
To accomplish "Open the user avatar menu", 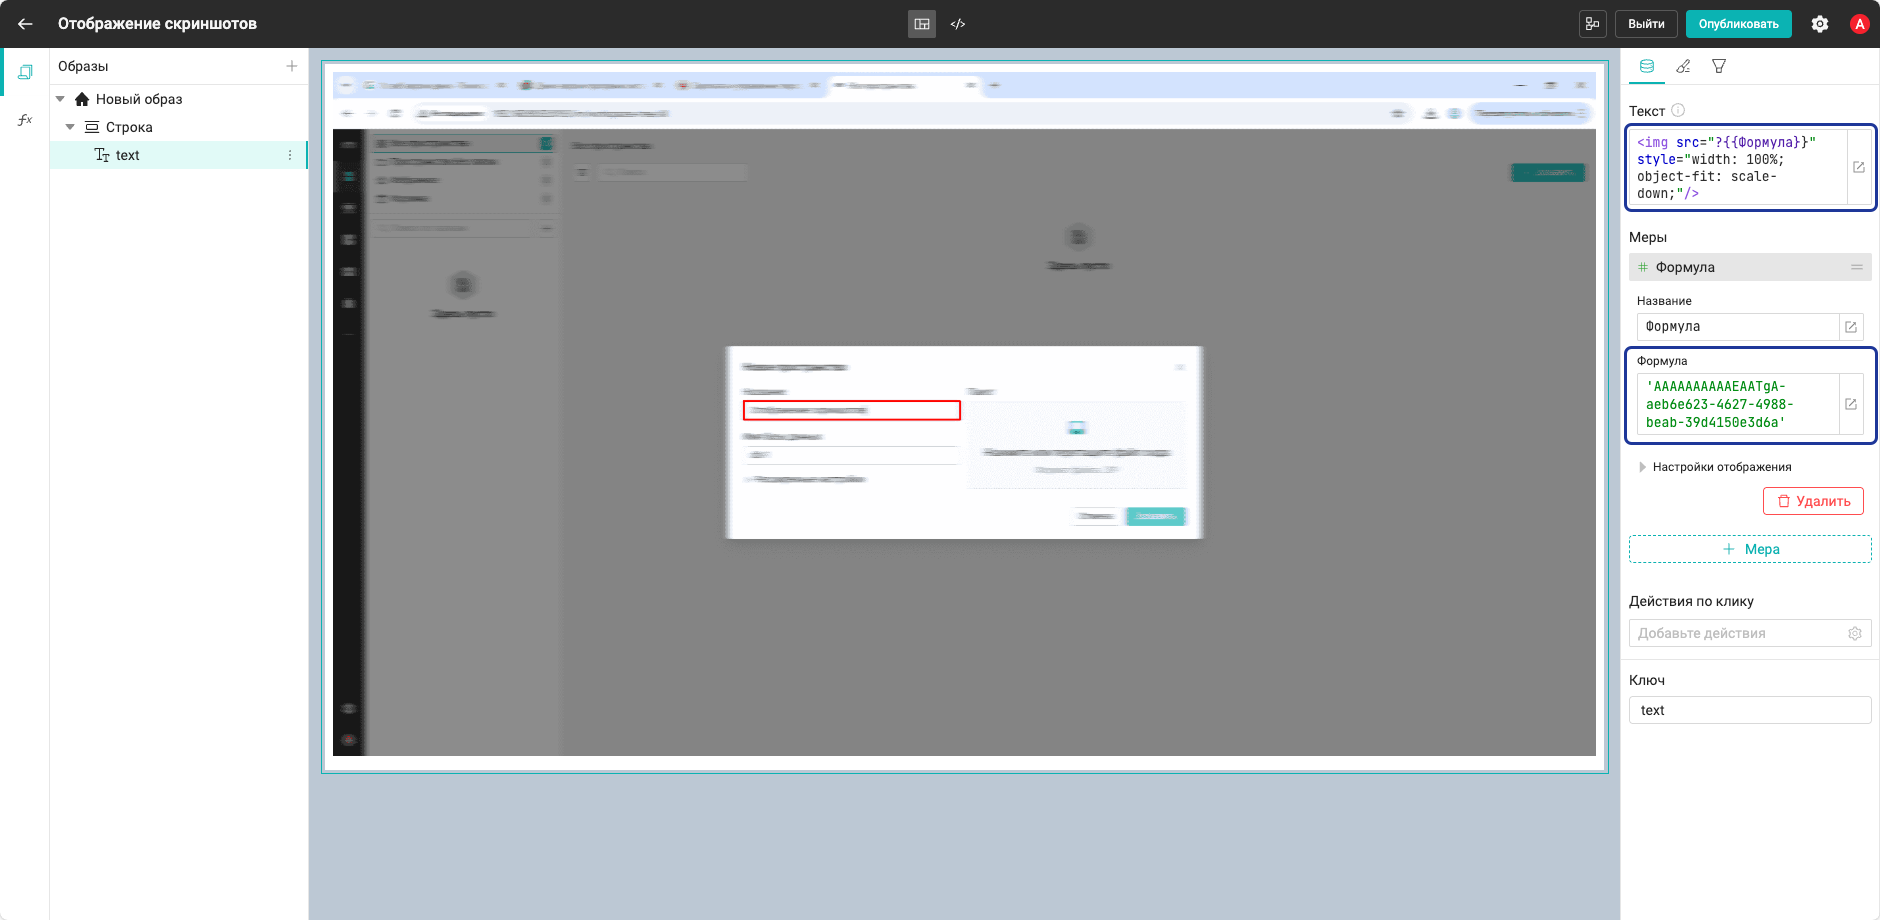I will (x=1860, y=24).
